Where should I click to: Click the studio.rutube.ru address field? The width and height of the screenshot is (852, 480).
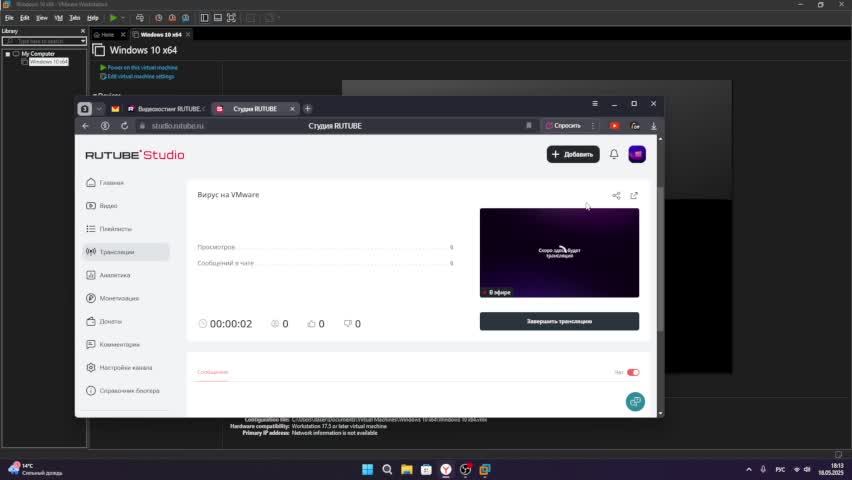click(178, 126)
